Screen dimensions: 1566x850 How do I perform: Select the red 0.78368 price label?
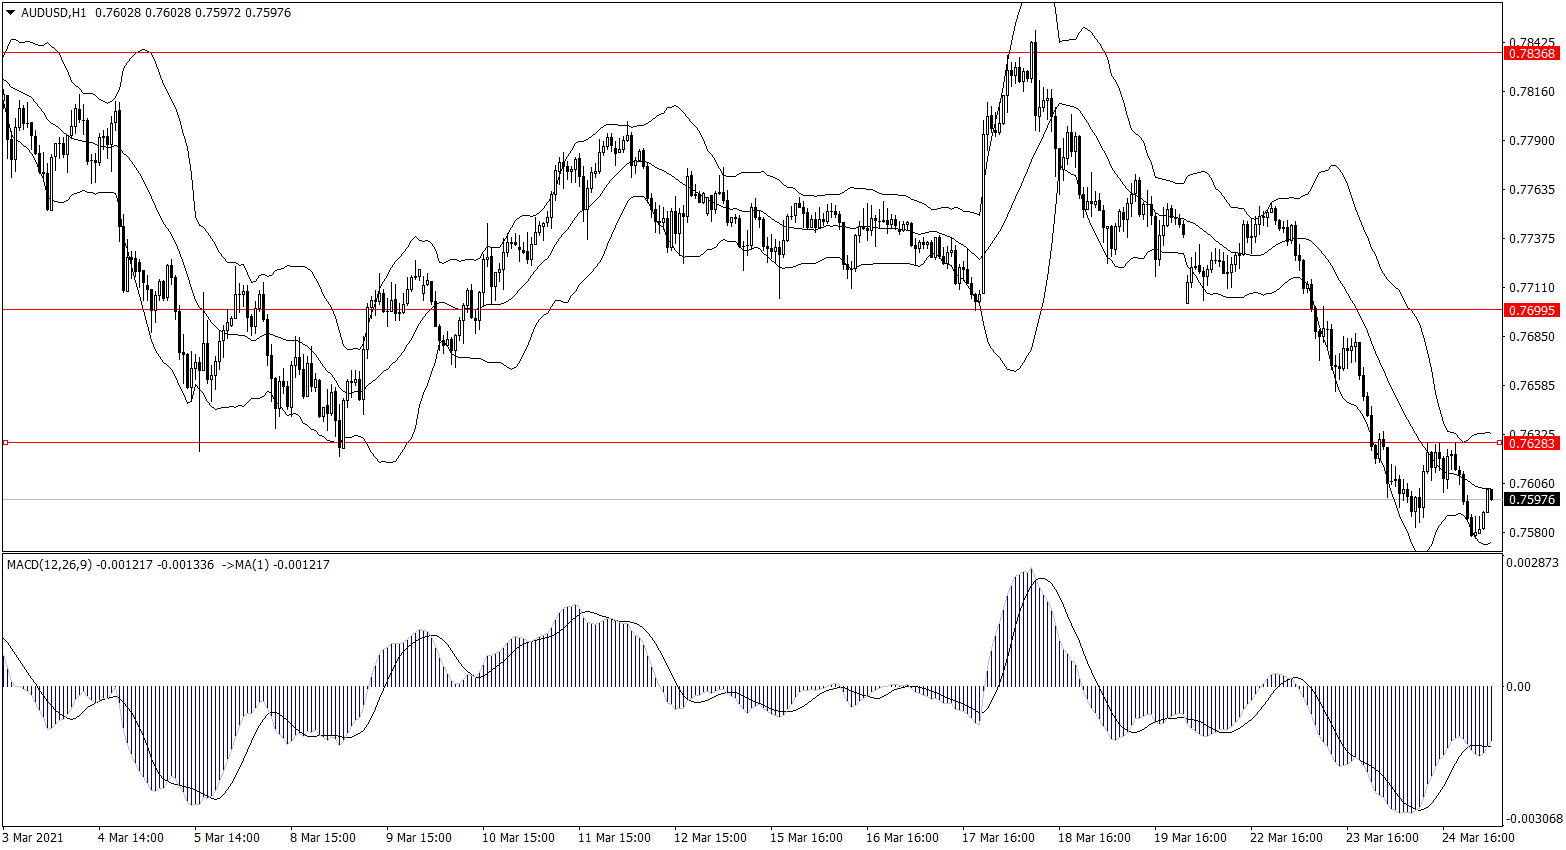pyautogui.click(x=1532, y=53)
